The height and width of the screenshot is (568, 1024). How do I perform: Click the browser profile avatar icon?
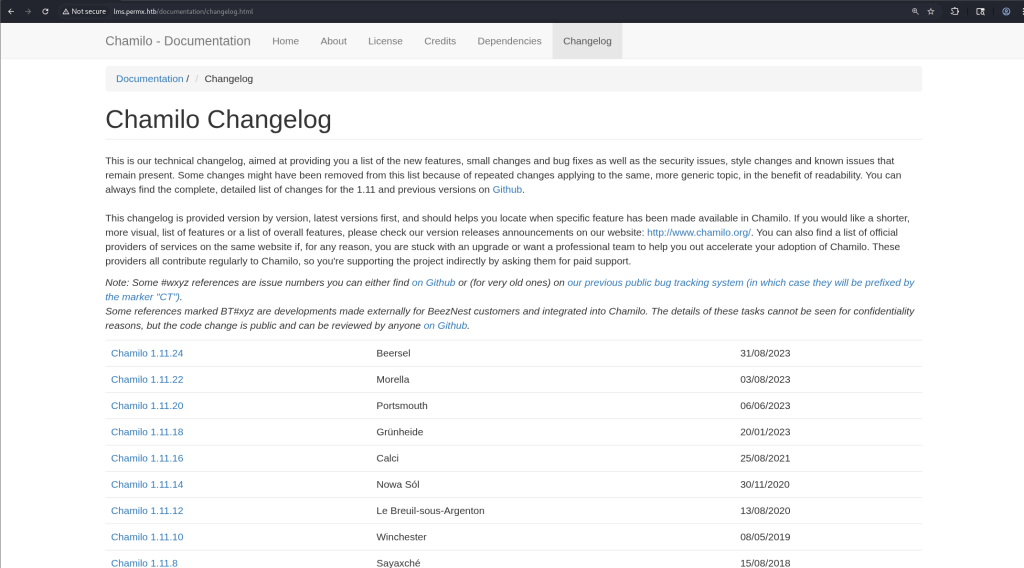coord(1006,11)
